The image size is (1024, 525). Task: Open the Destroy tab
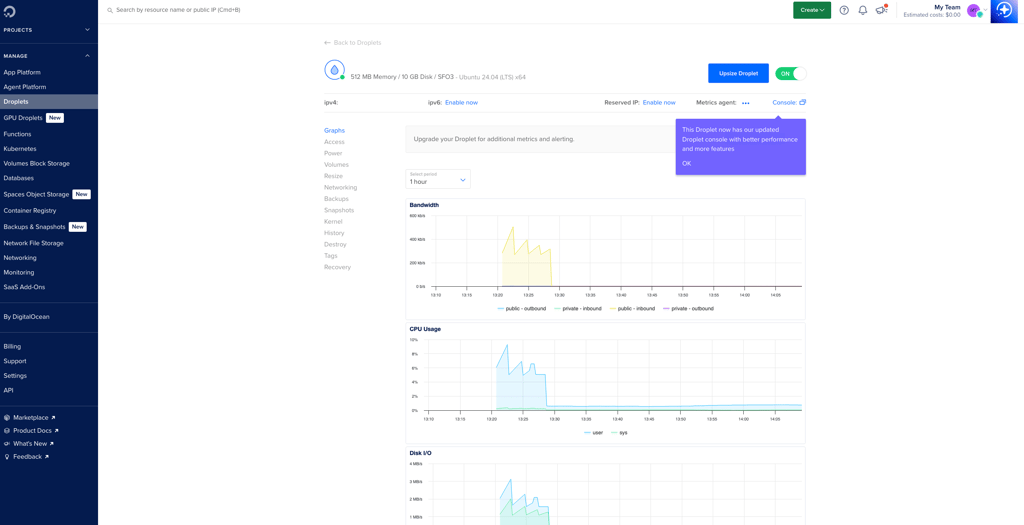tap(335, 244)
